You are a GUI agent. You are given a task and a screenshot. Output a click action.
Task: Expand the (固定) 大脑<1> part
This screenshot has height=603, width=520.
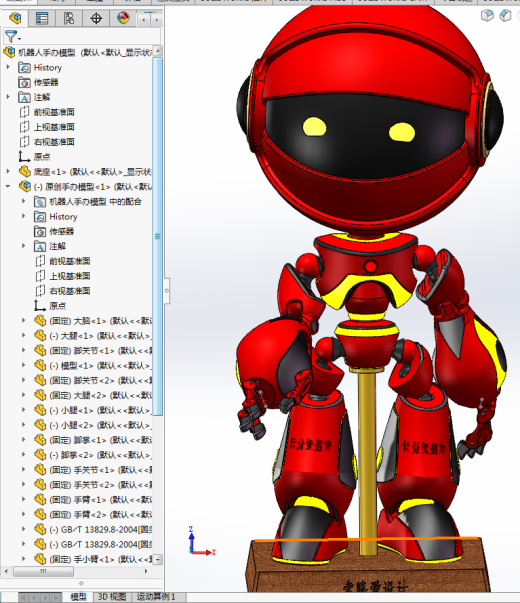point(23,320)
